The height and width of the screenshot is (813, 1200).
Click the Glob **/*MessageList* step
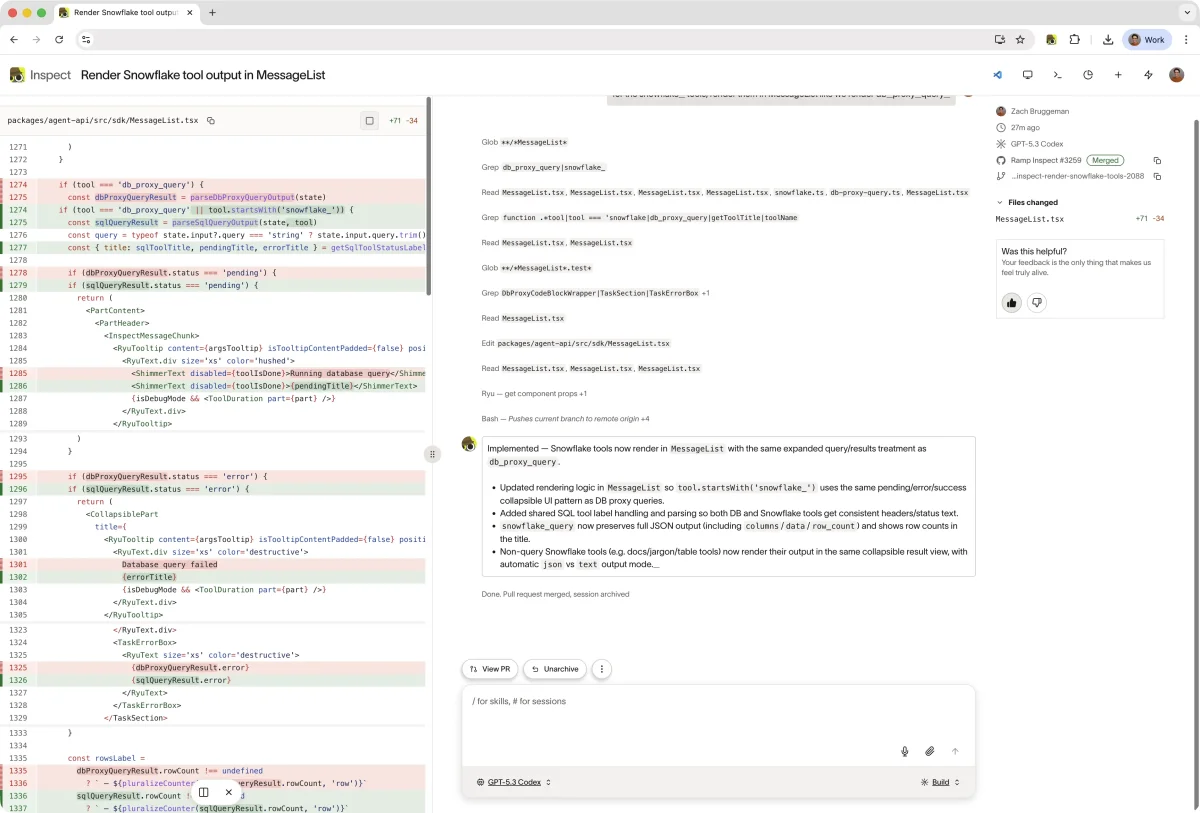pos(525,142)
